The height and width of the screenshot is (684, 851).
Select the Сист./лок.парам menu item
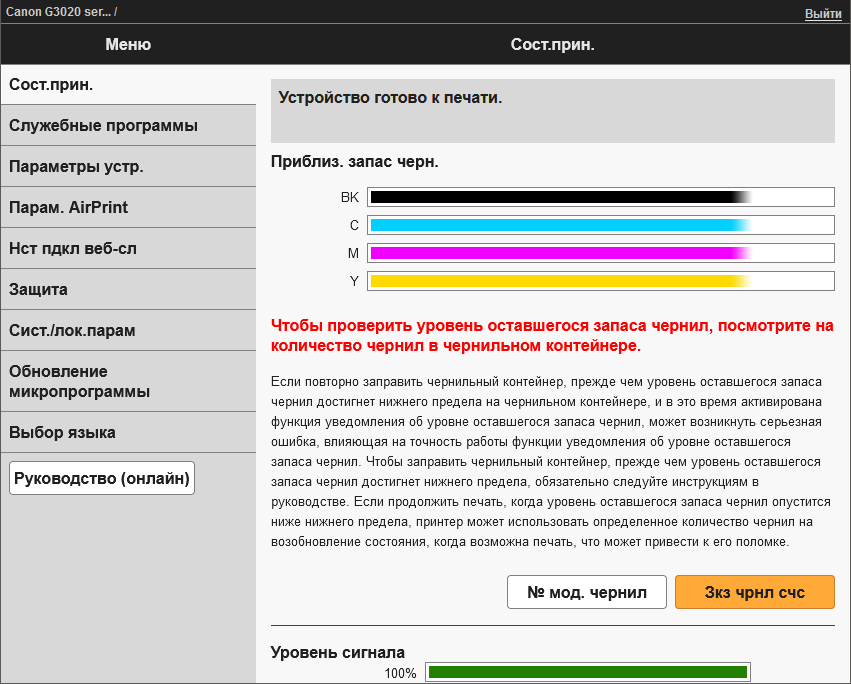pyautogui.click(x=128, y=330)
